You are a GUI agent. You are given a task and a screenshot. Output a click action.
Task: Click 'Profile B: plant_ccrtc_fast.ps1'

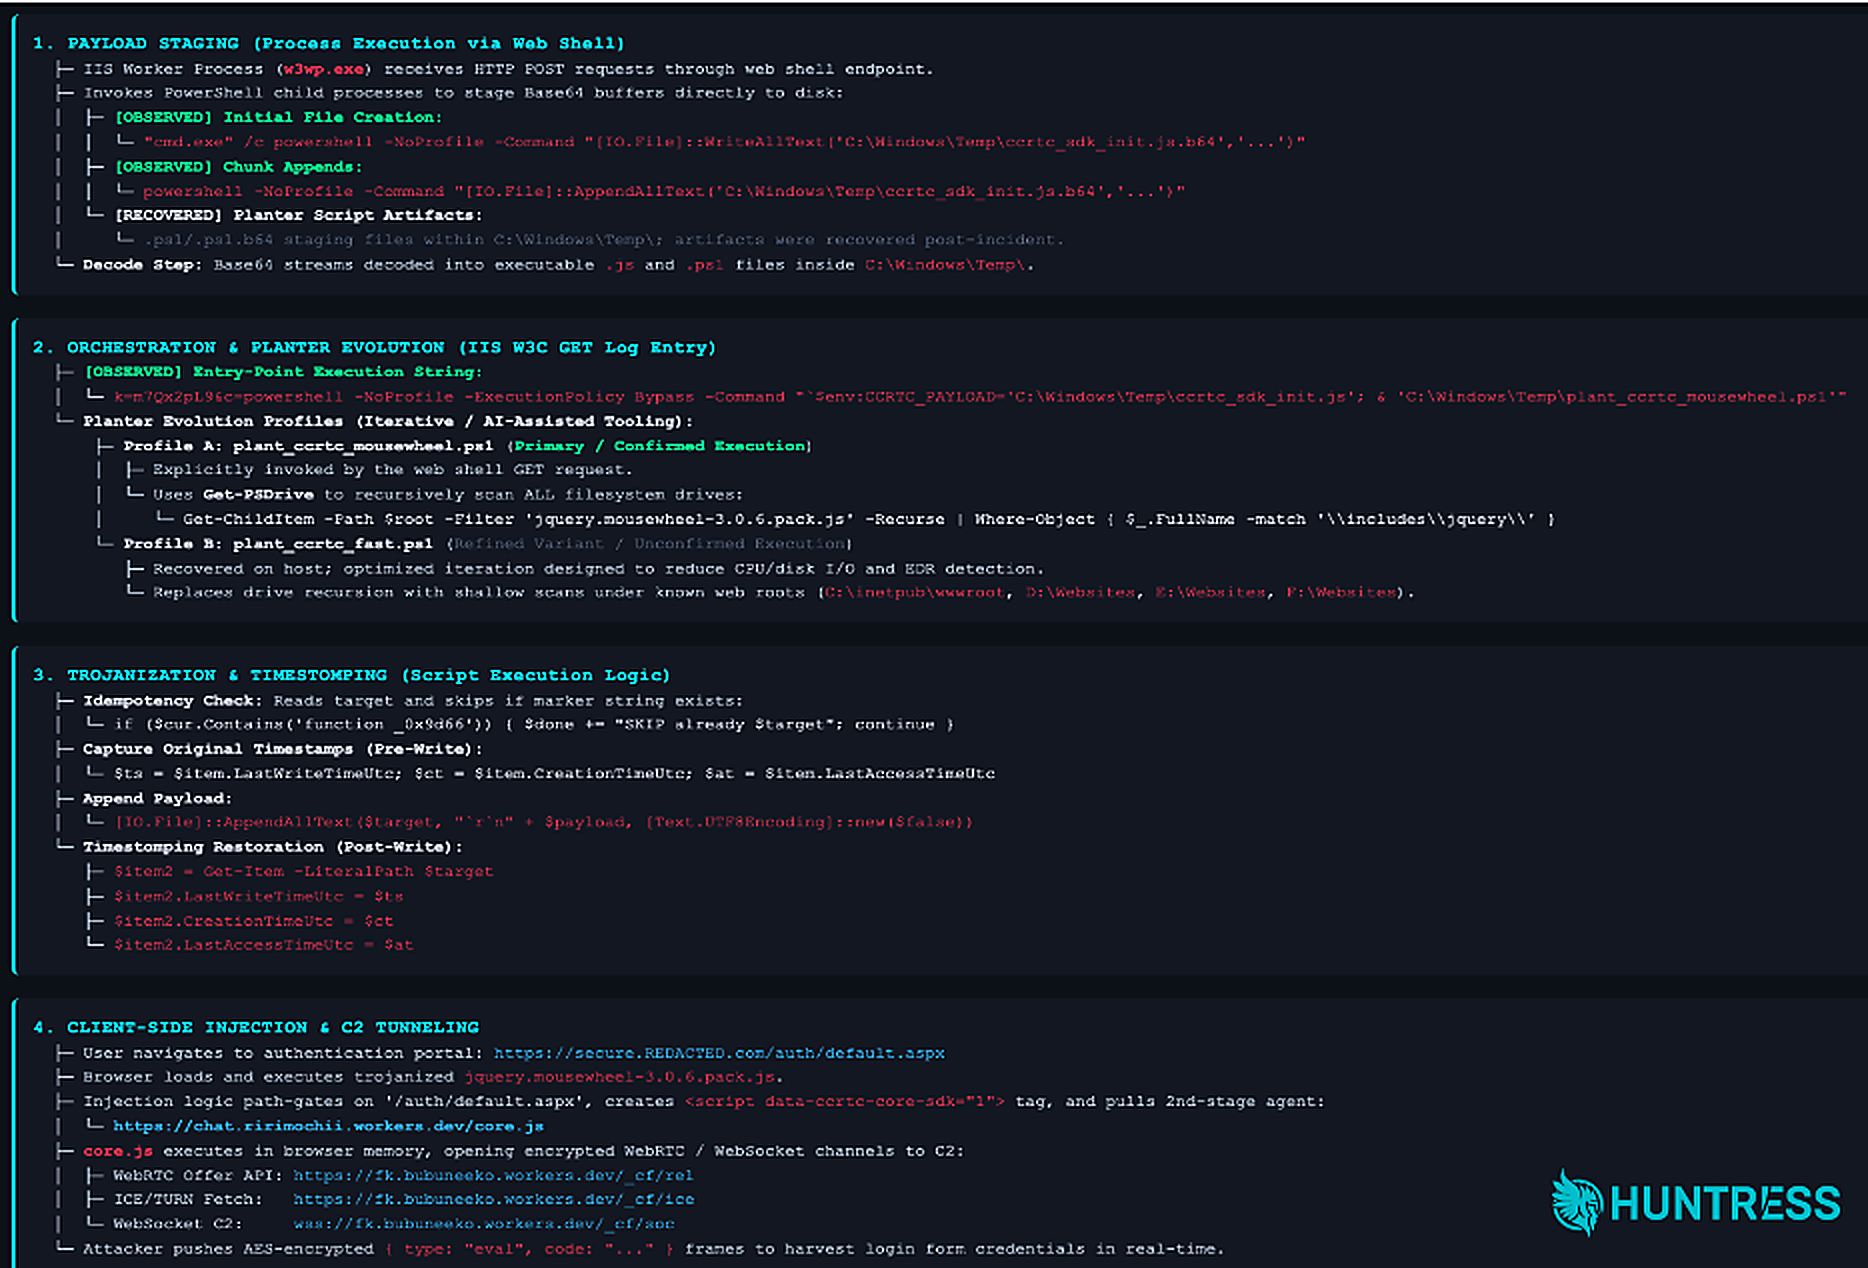click(x=278, y=544)
